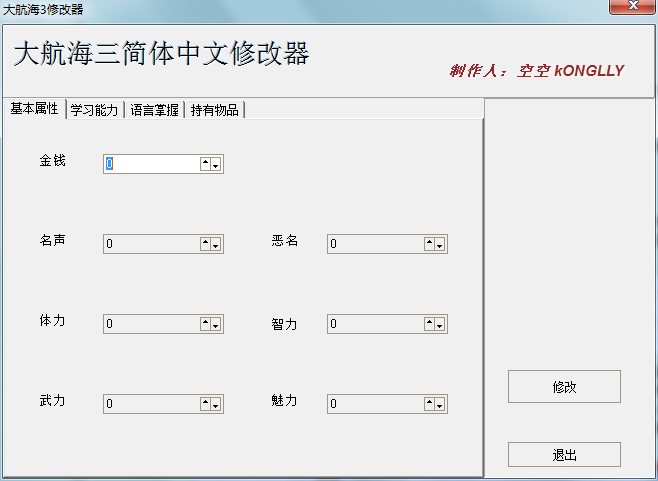
Task: Open the 语言掌握 tab
Action: point(154,110)
